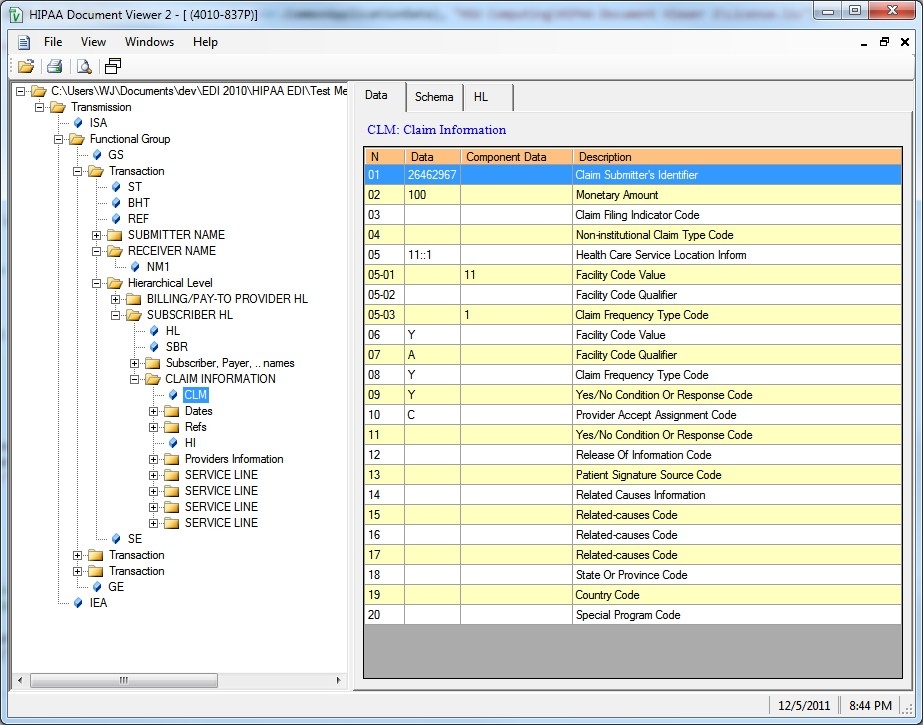The height and width of the screenshot is (725, 923).
Task: Open the File menu
Action: coord(53,42)
